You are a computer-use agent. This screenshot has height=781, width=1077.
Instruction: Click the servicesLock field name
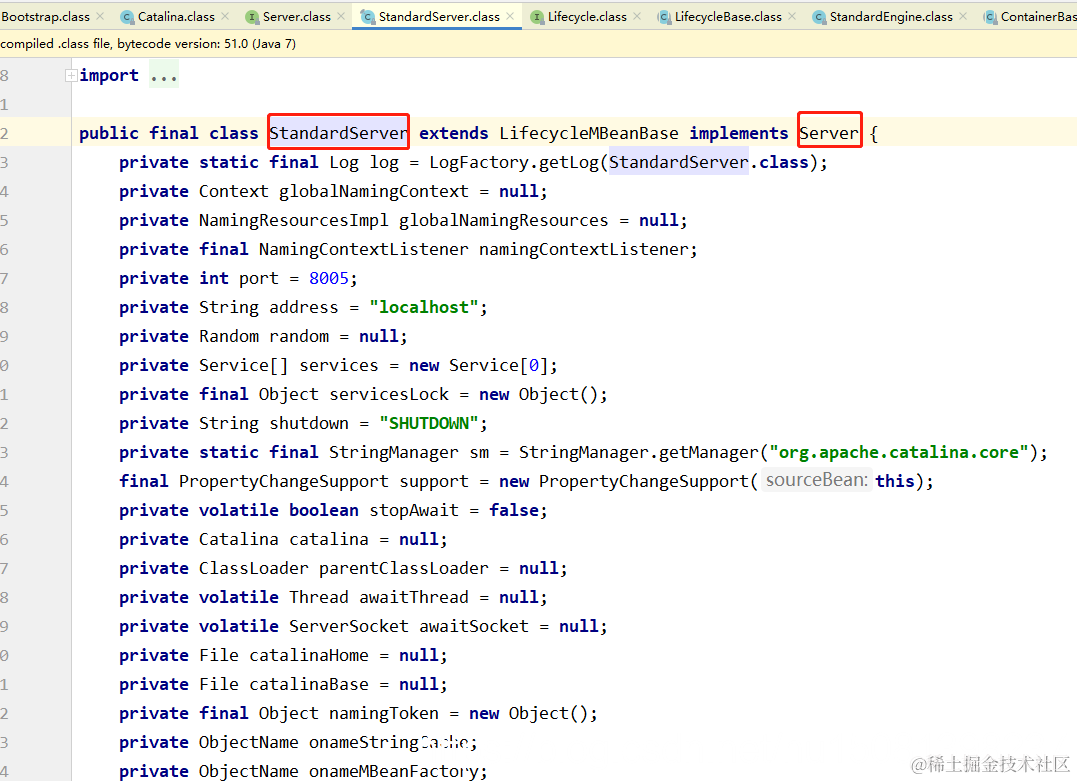click(389, 394)
